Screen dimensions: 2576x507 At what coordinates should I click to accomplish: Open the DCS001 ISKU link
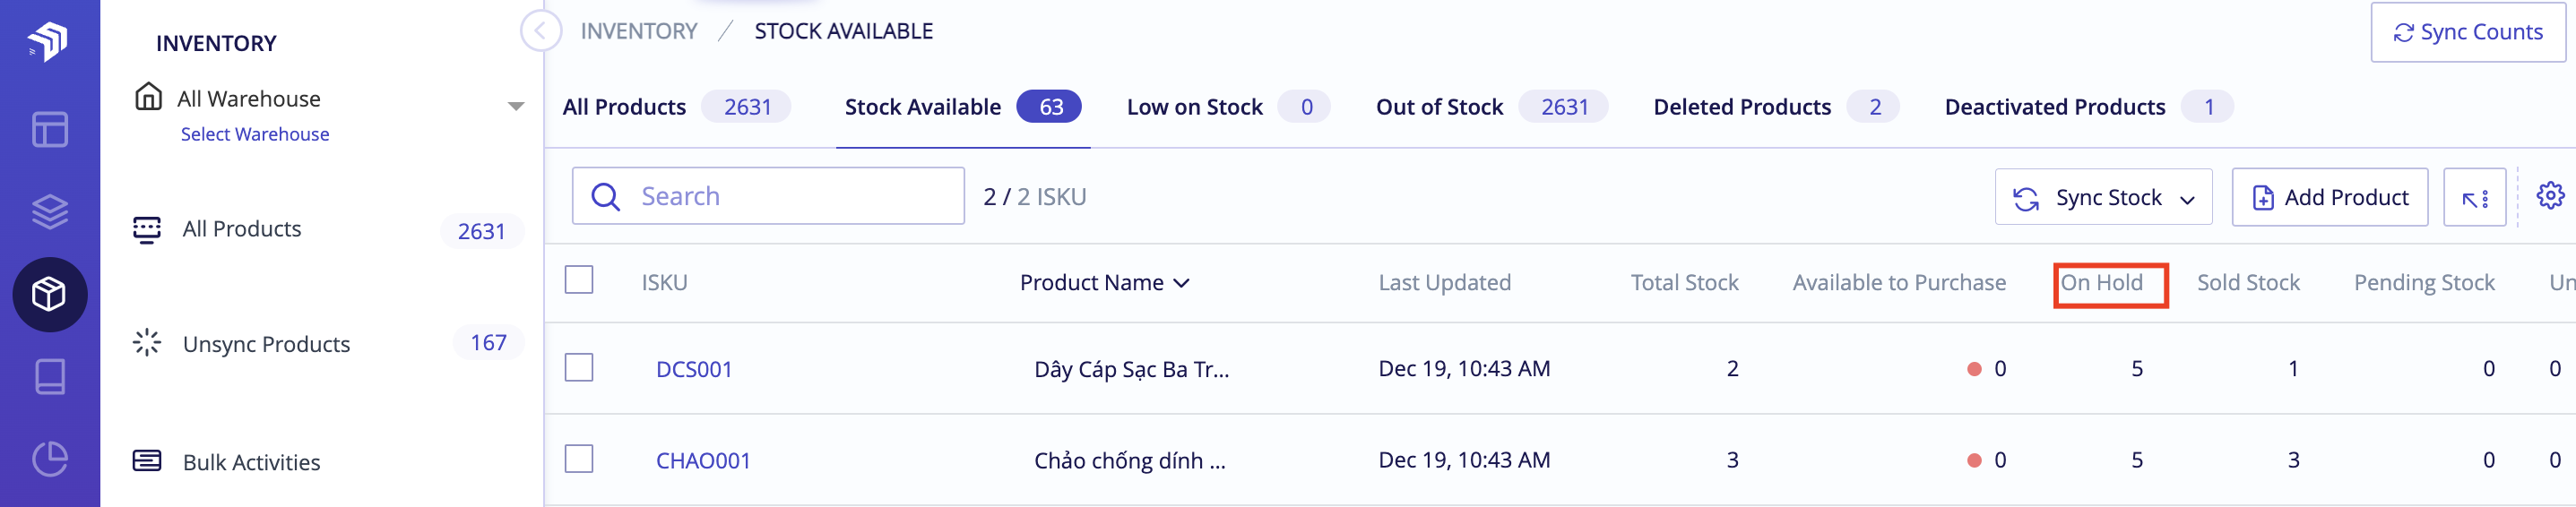point(694,369)
